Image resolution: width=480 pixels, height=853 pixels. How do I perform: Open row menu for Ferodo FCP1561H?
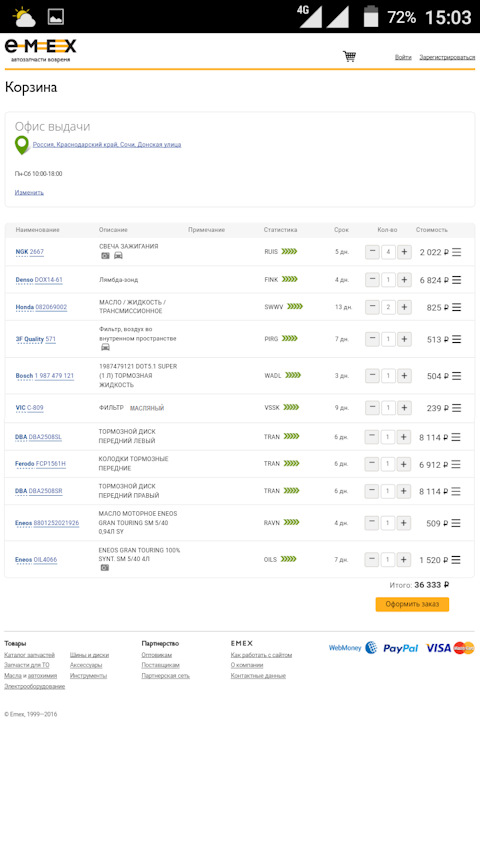[456, 464]
